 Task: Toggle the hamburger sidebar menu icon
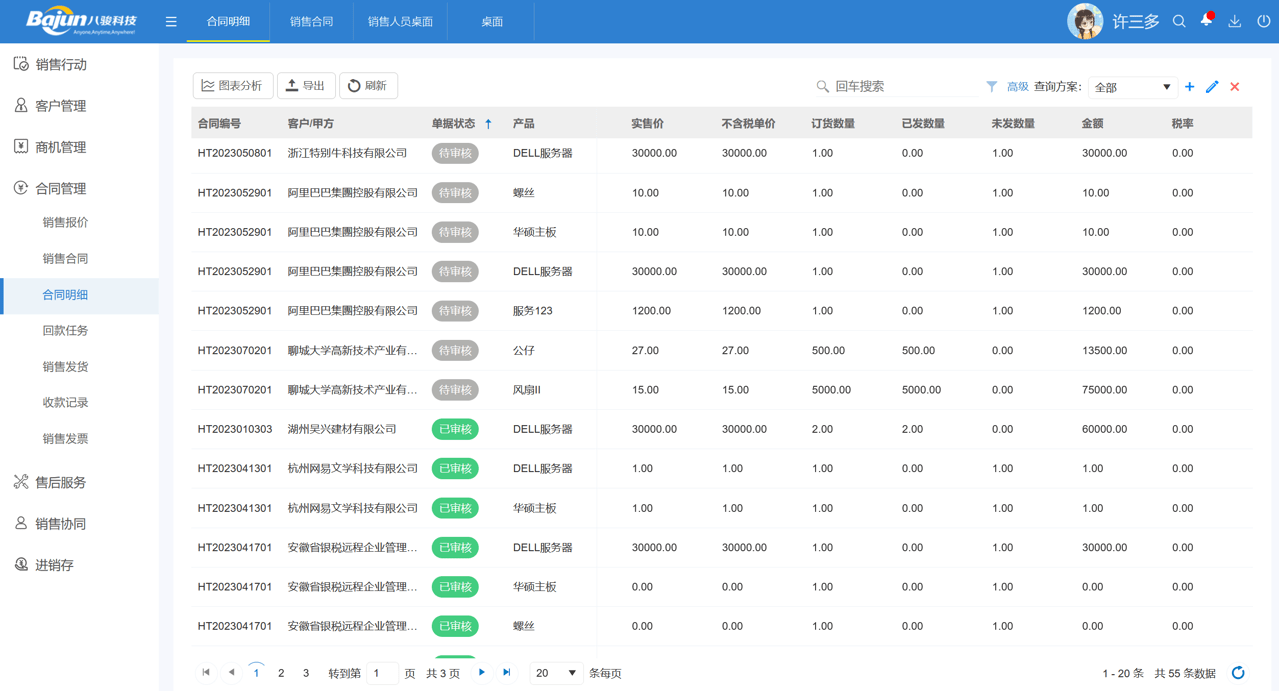pyautogui.click(x=171, y=21)
